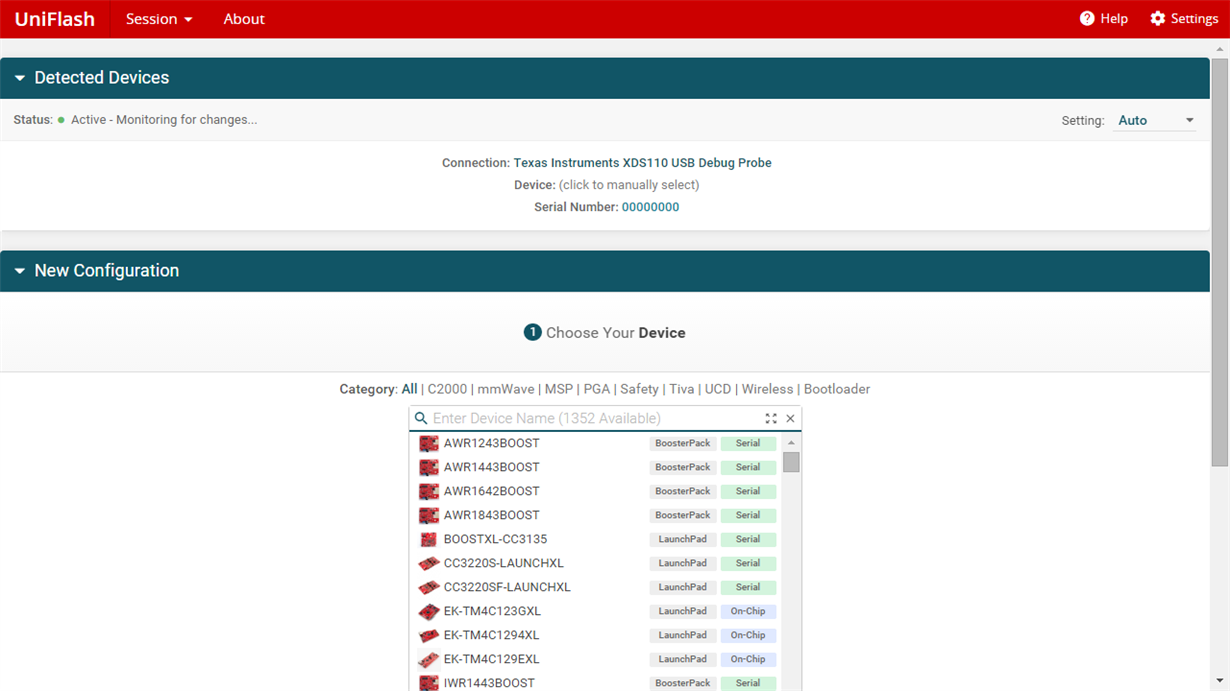Click the CC3220SF-LAUNCHXL board icon
This screenshot has width=1230, height=691.
[x=429, y=587]
